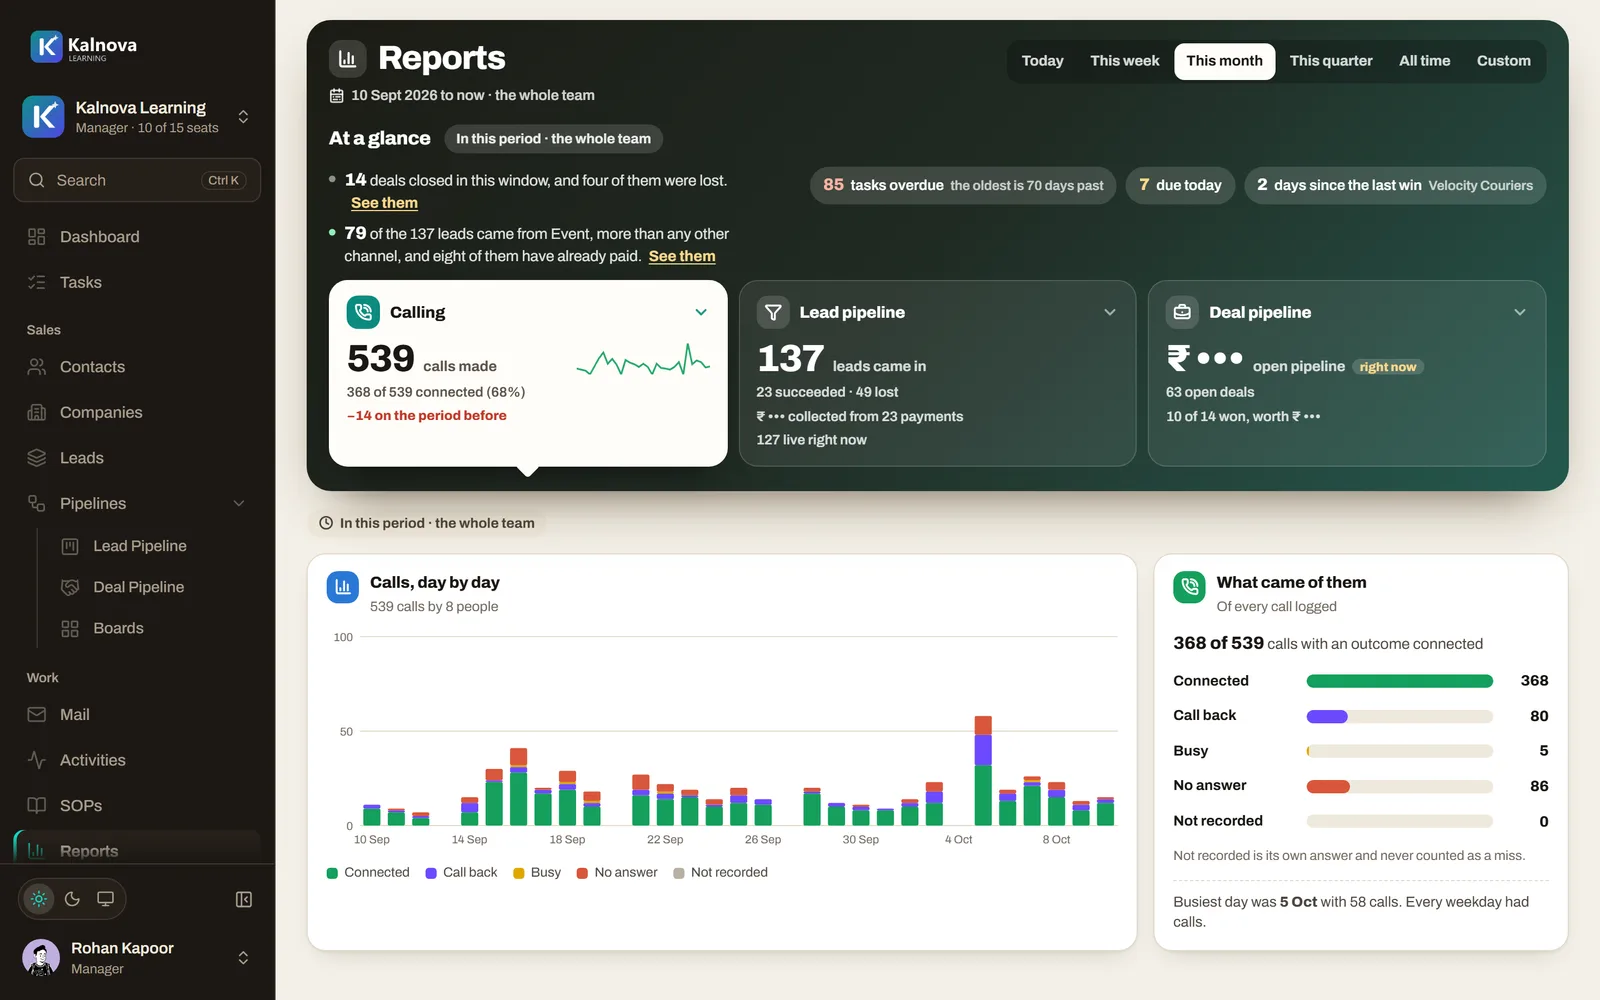Switch to light theme sun toggle

click(x=39, y=899)
